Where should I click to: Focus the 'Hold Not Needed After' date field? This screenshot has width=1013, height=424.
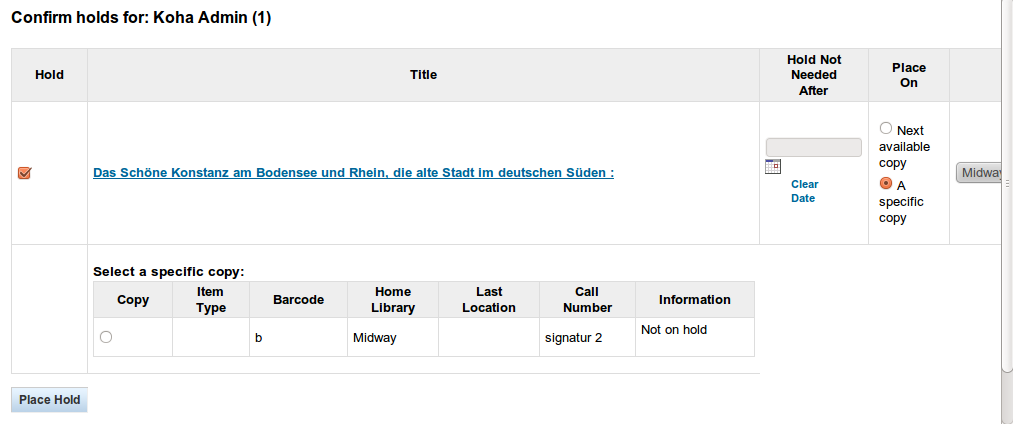(813, 147)
